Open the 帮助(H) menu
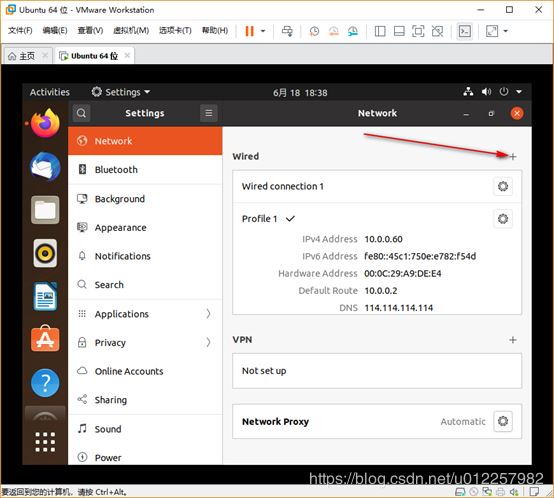This screenshot has width=554, height=498. click(215, 30)
